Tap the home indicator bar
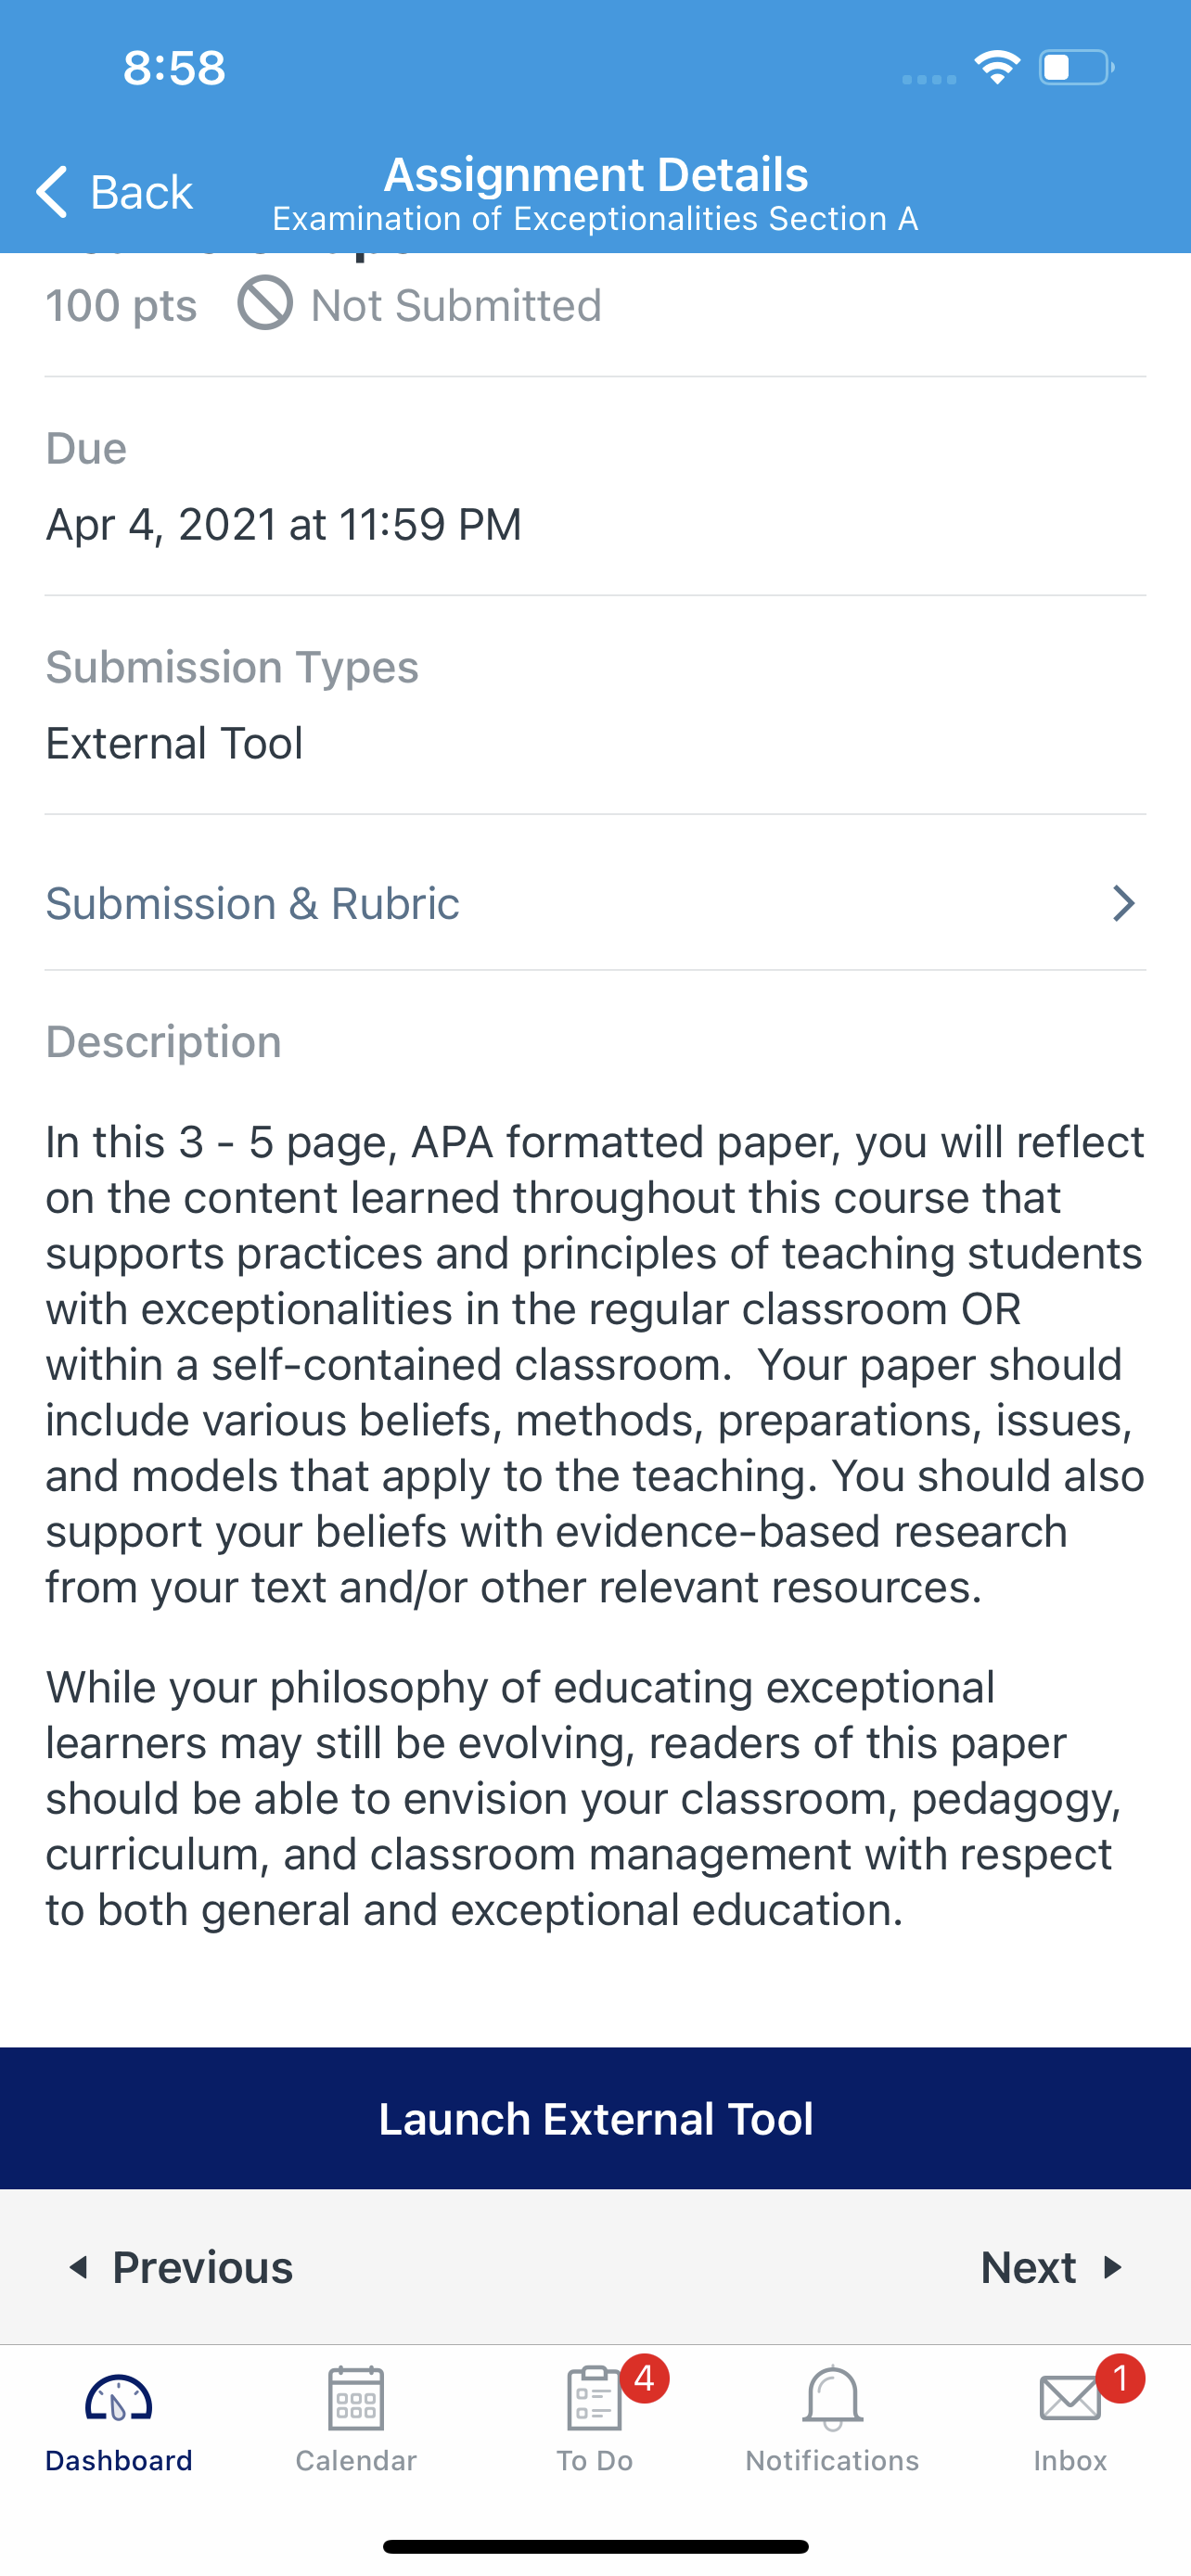 (x=595, y=2546)
